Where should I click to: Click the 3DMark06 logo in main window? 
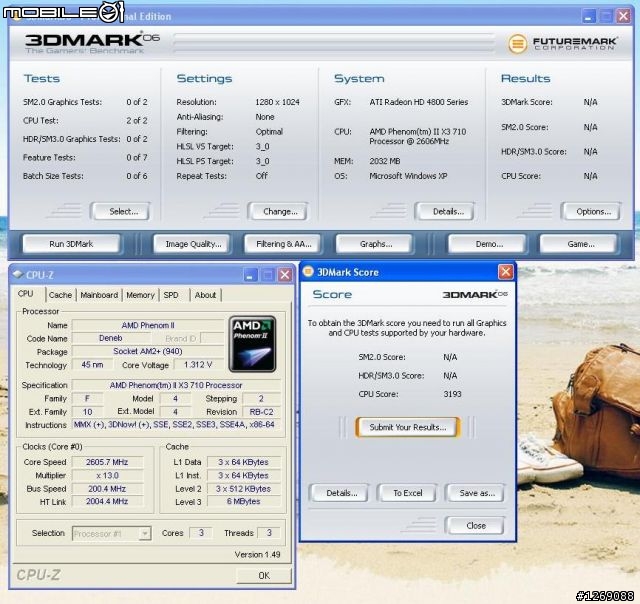click(92, 43)
